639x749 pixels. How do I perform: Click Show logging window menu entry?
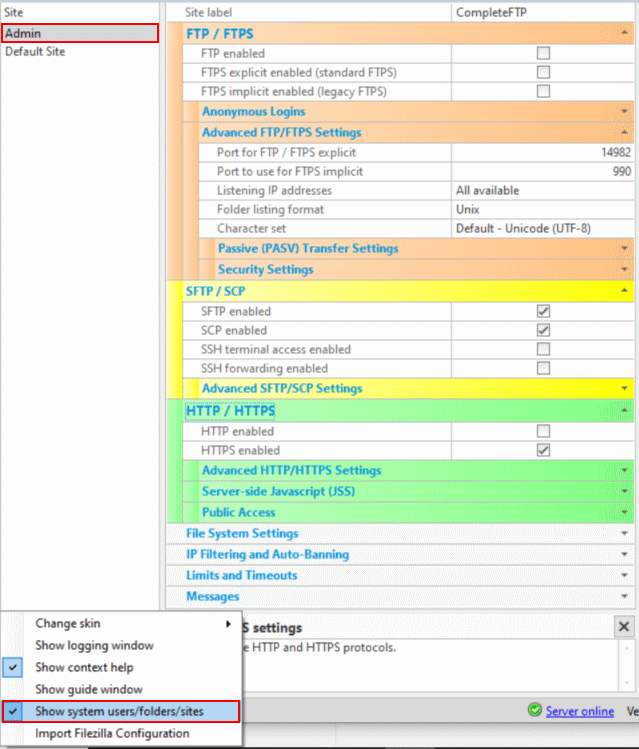(94, 645)
